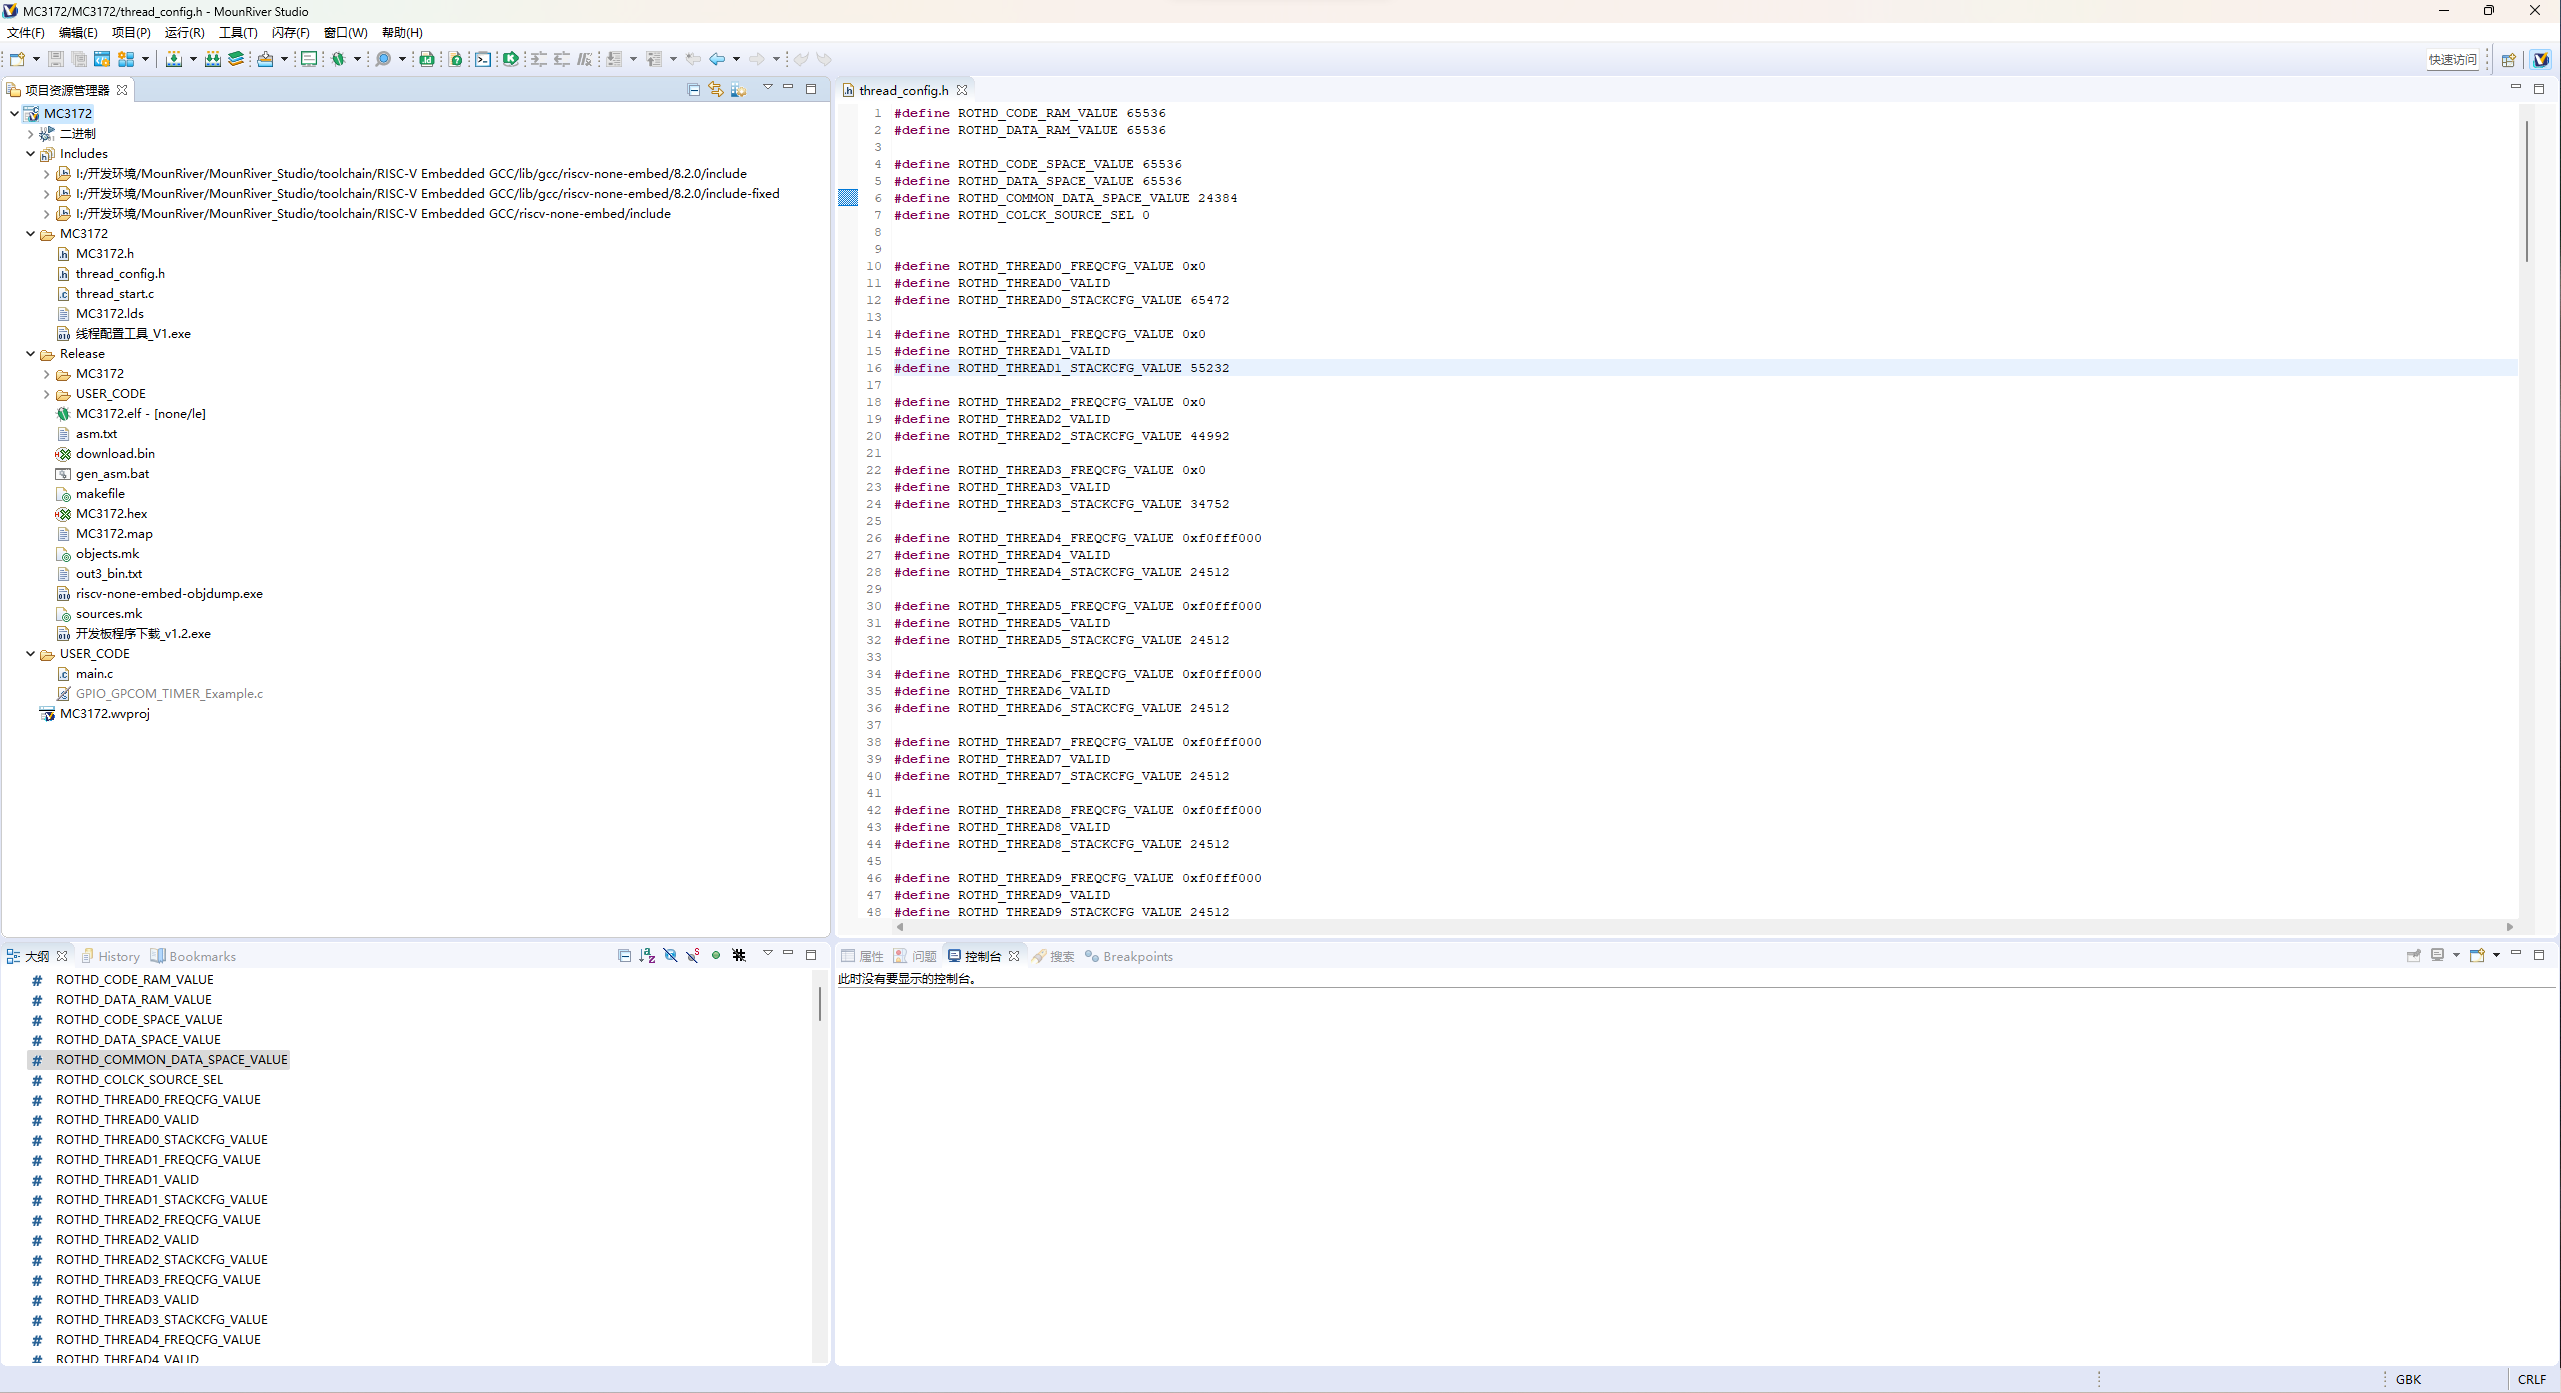
Task: Click the outline panel vertical scrollbar
Action: point(820,1003)
